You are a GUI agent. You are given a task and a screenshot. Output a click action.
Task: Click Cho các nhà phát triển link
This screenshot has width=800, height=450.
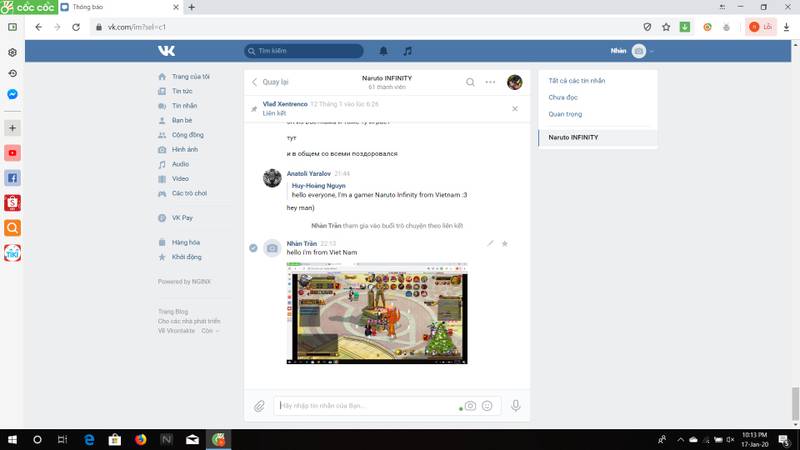click(189, 321)
